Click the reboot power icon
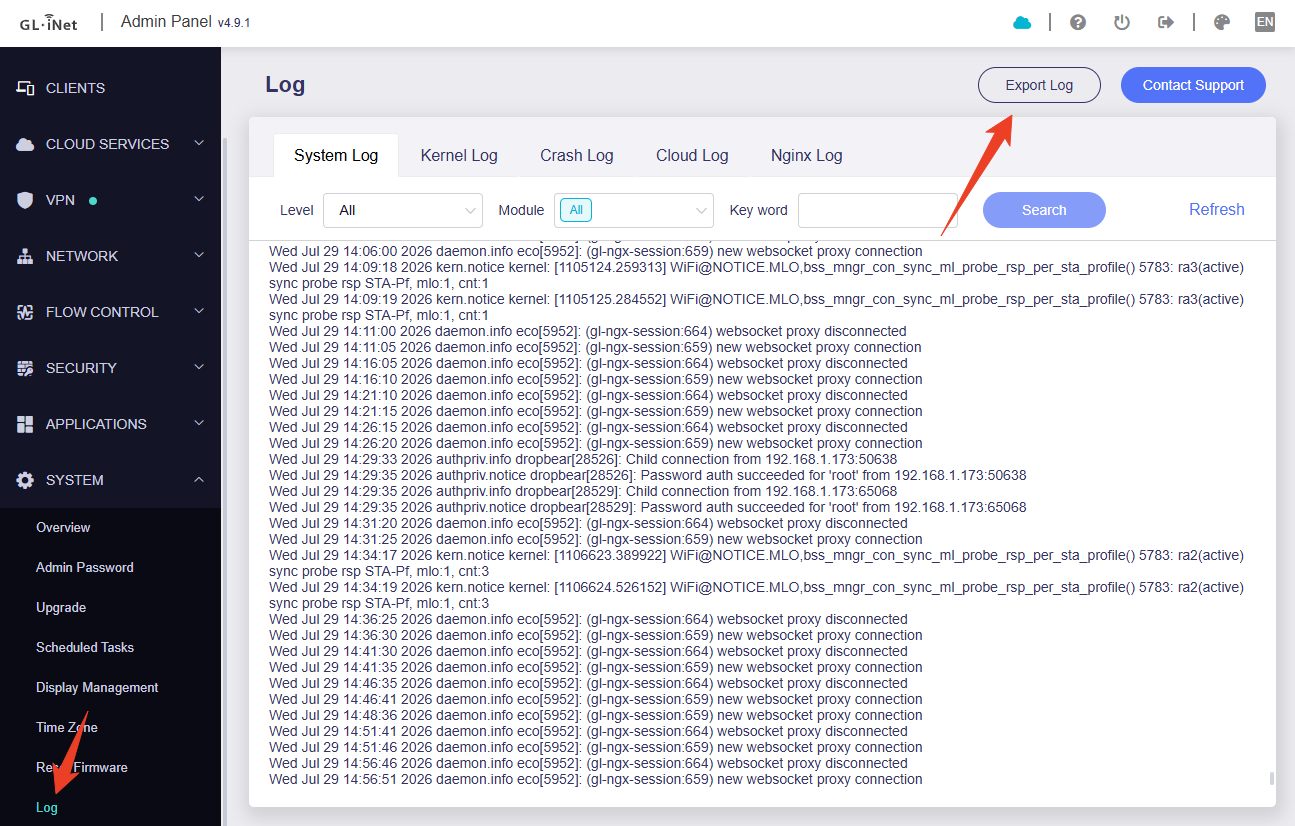Image resolution: width=1295 pixels, height=826 pixels. (x=1122, y=22)
